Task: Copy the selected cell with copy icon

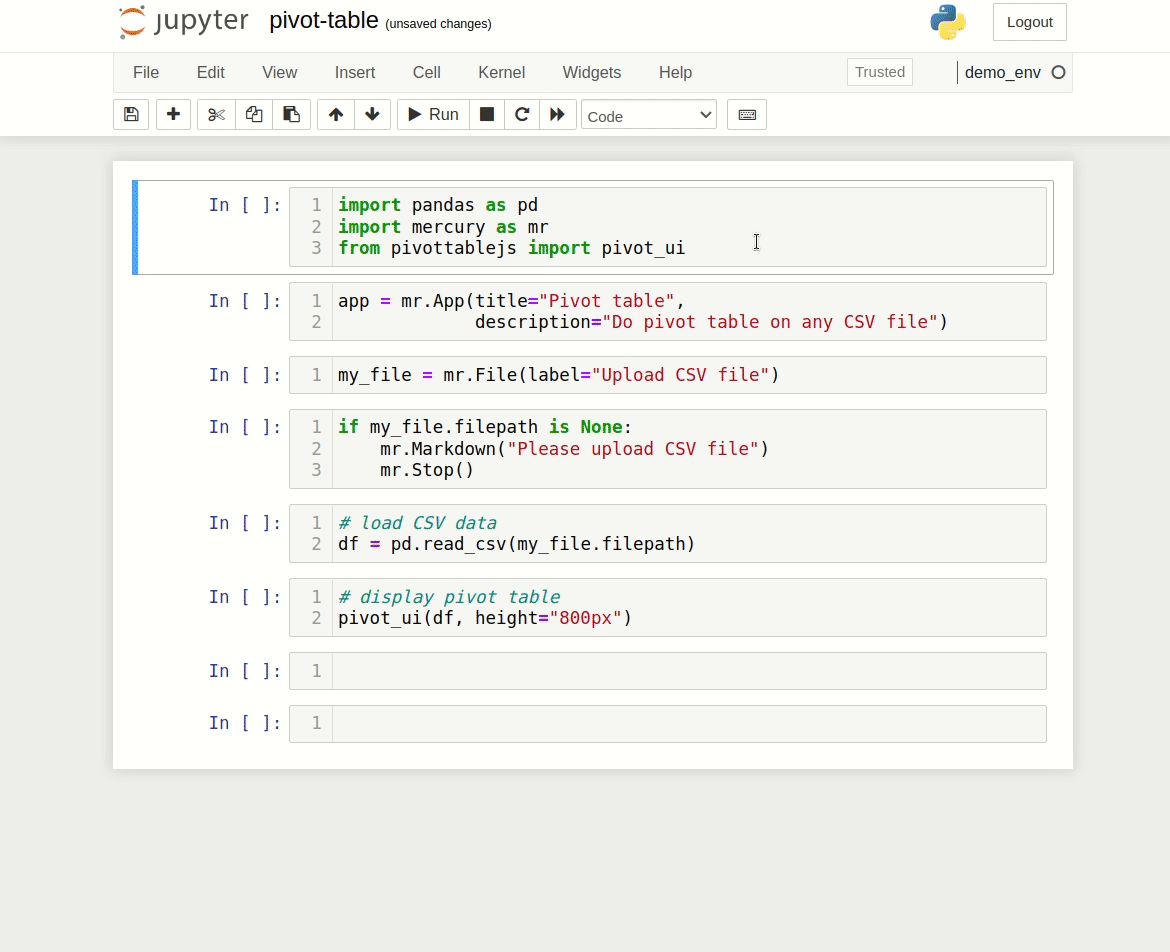Action: tap(253, 114)
